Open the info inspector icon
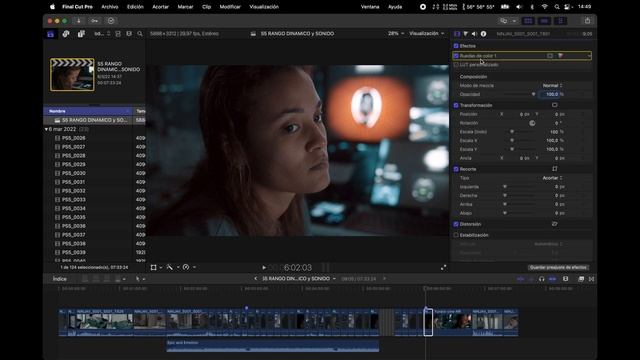 [x=483, y=34]
